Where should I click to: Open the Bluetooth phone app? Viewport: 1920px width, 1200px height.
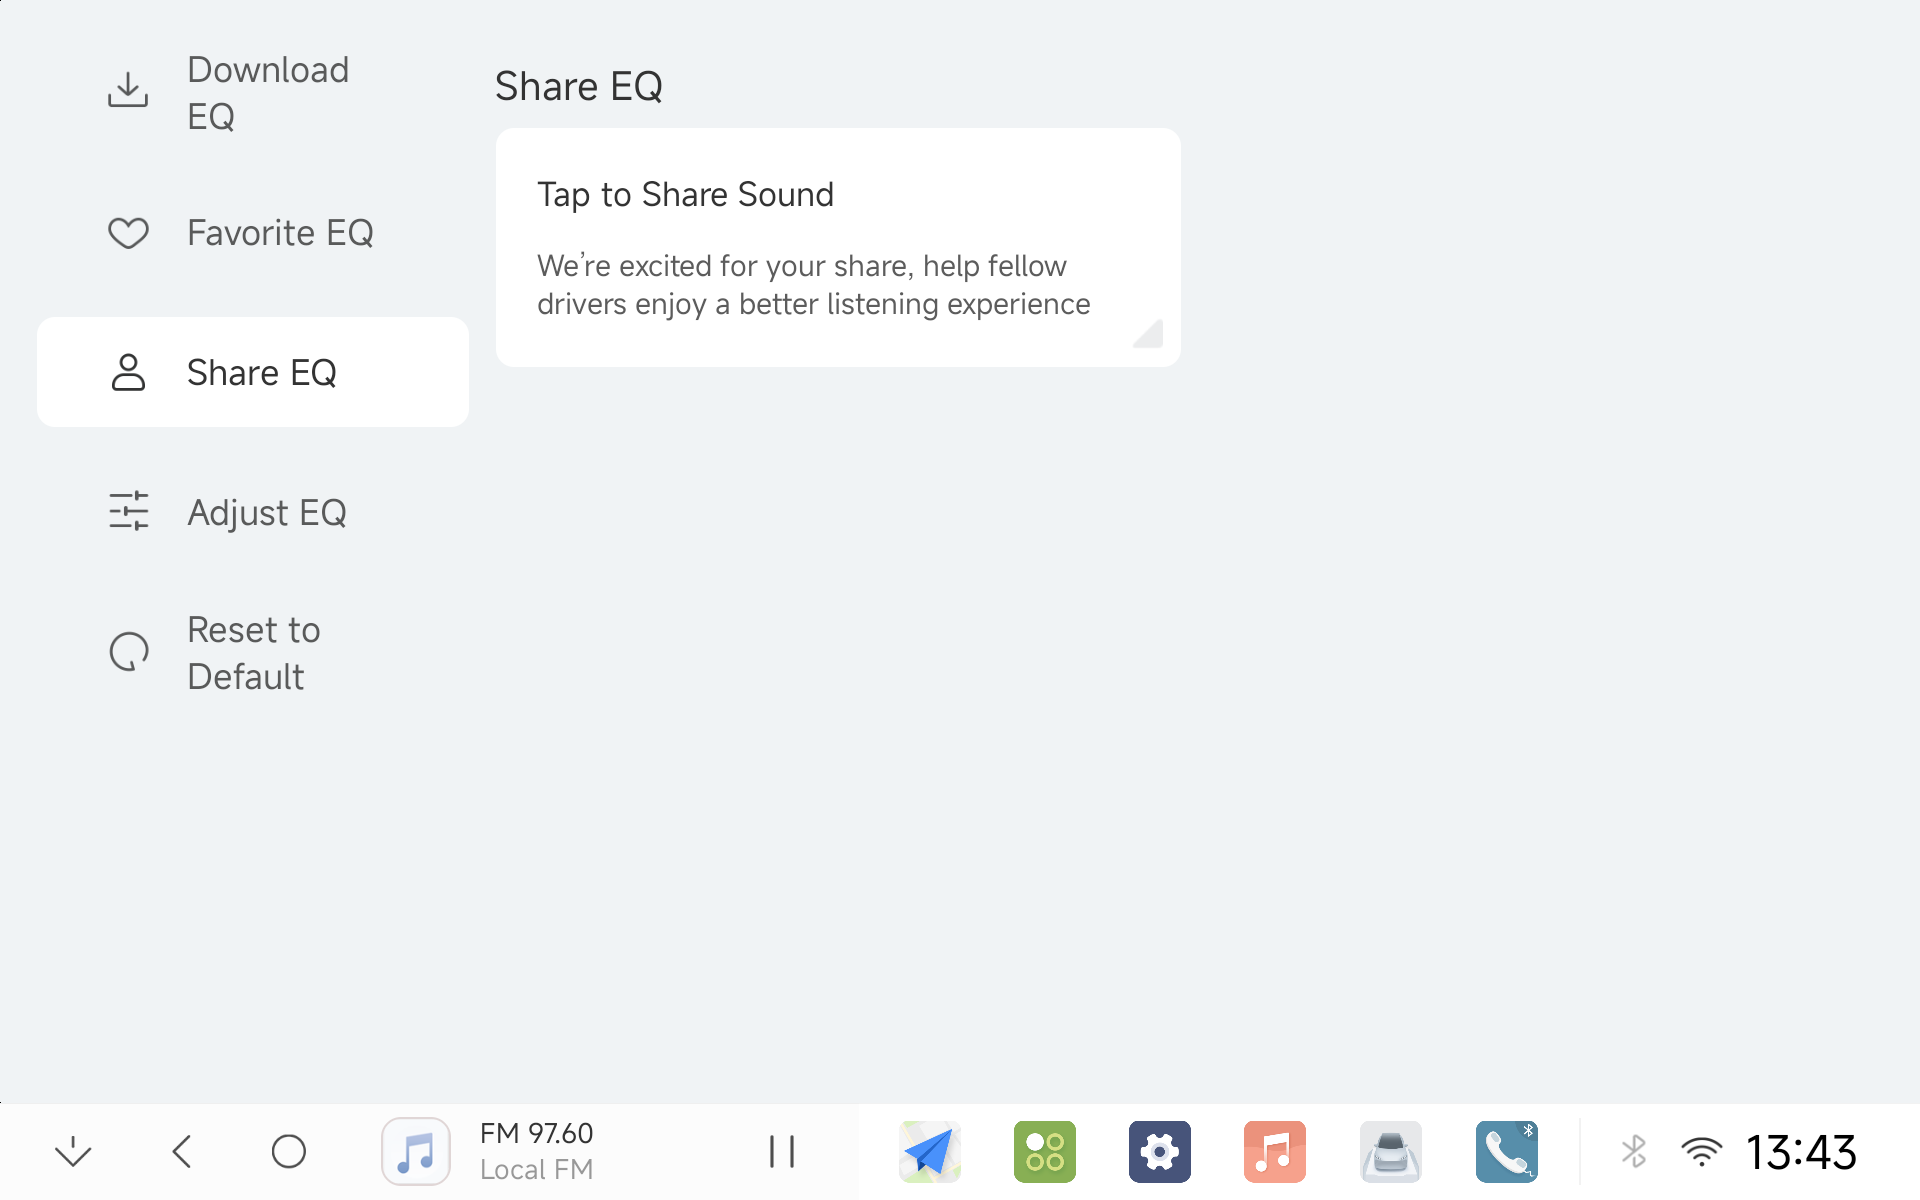tap(1506, 1152)
